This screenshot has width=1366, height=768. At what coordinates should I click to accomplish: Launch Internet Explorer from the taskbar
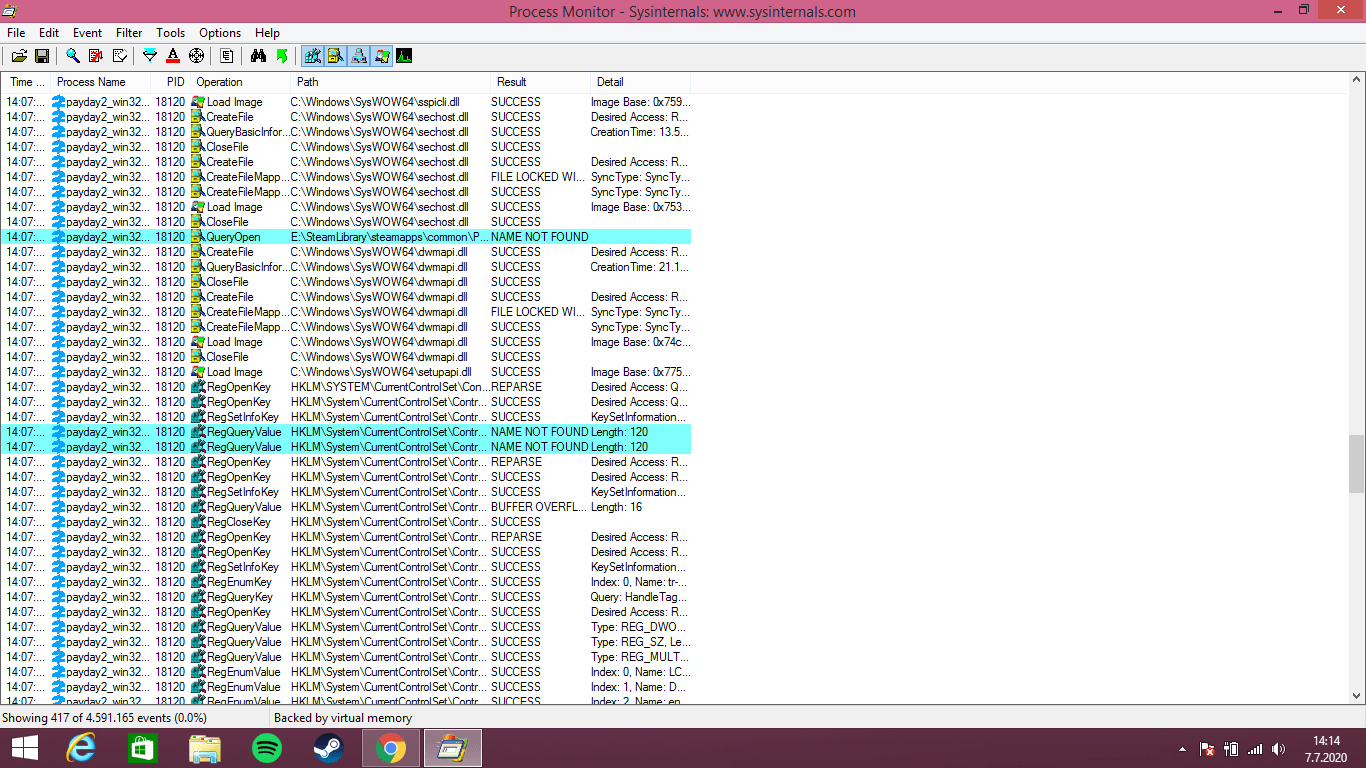[81, 748]
